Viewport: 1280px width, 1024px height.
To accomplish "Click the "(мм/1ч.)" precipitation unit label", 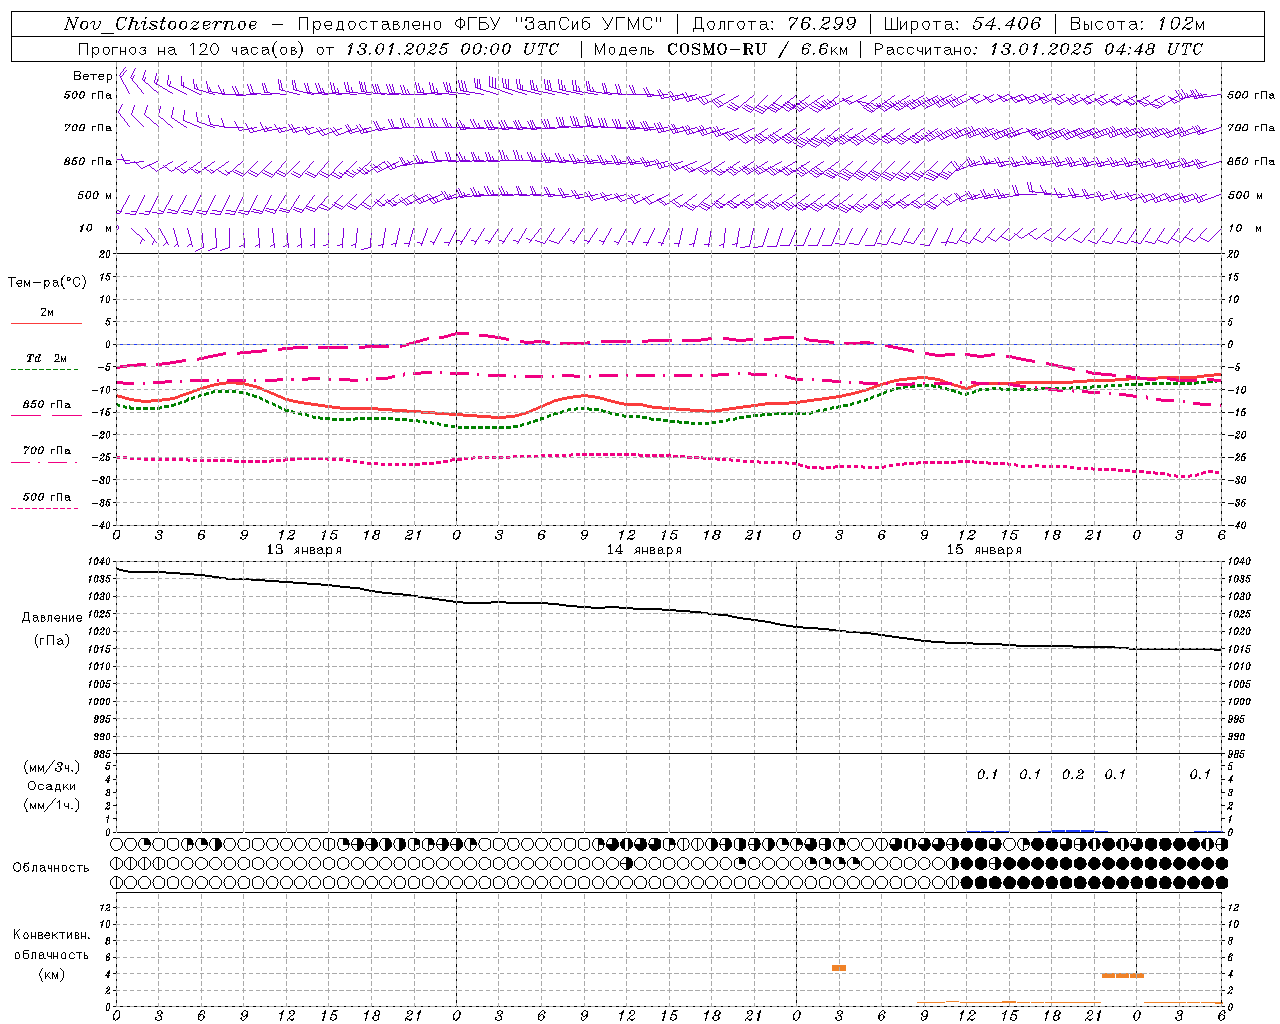I will (52, 805).
